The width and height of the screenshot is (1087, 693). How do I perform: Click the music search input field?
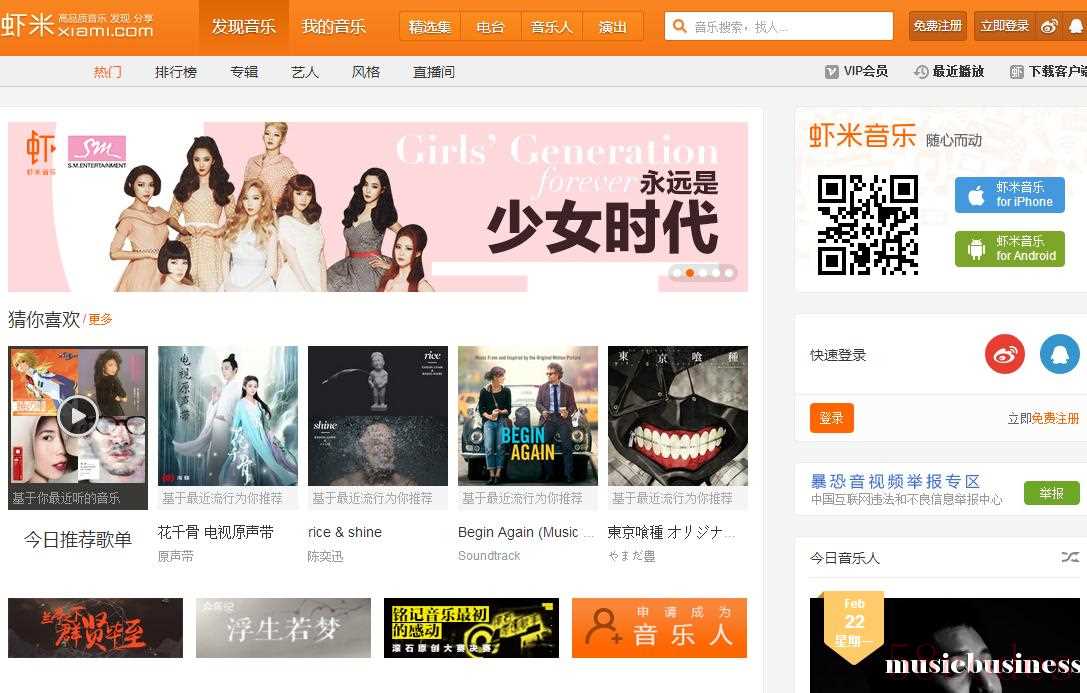(x=779, y=26)
